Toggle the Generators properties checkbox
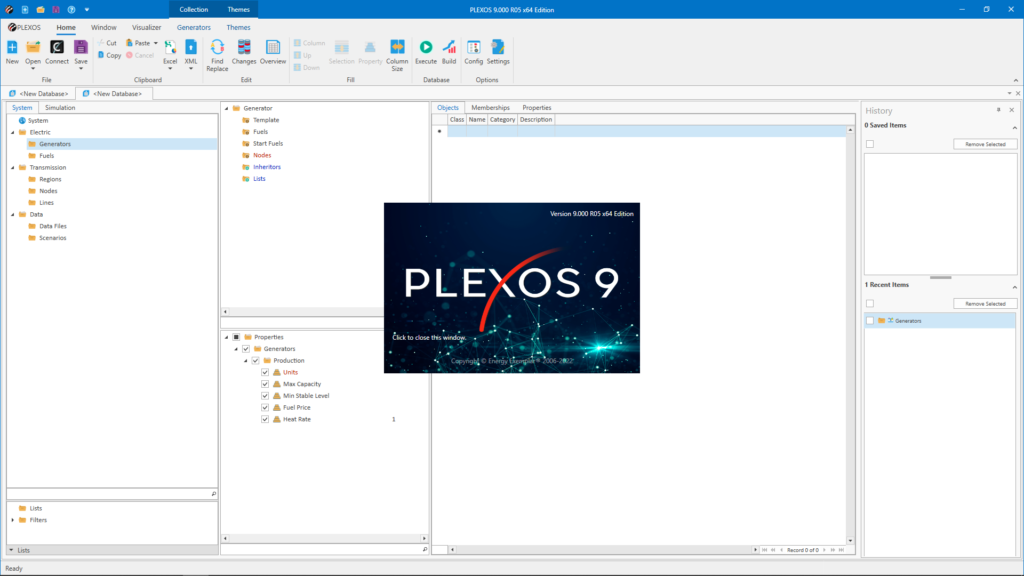 [x=246, y=349]
